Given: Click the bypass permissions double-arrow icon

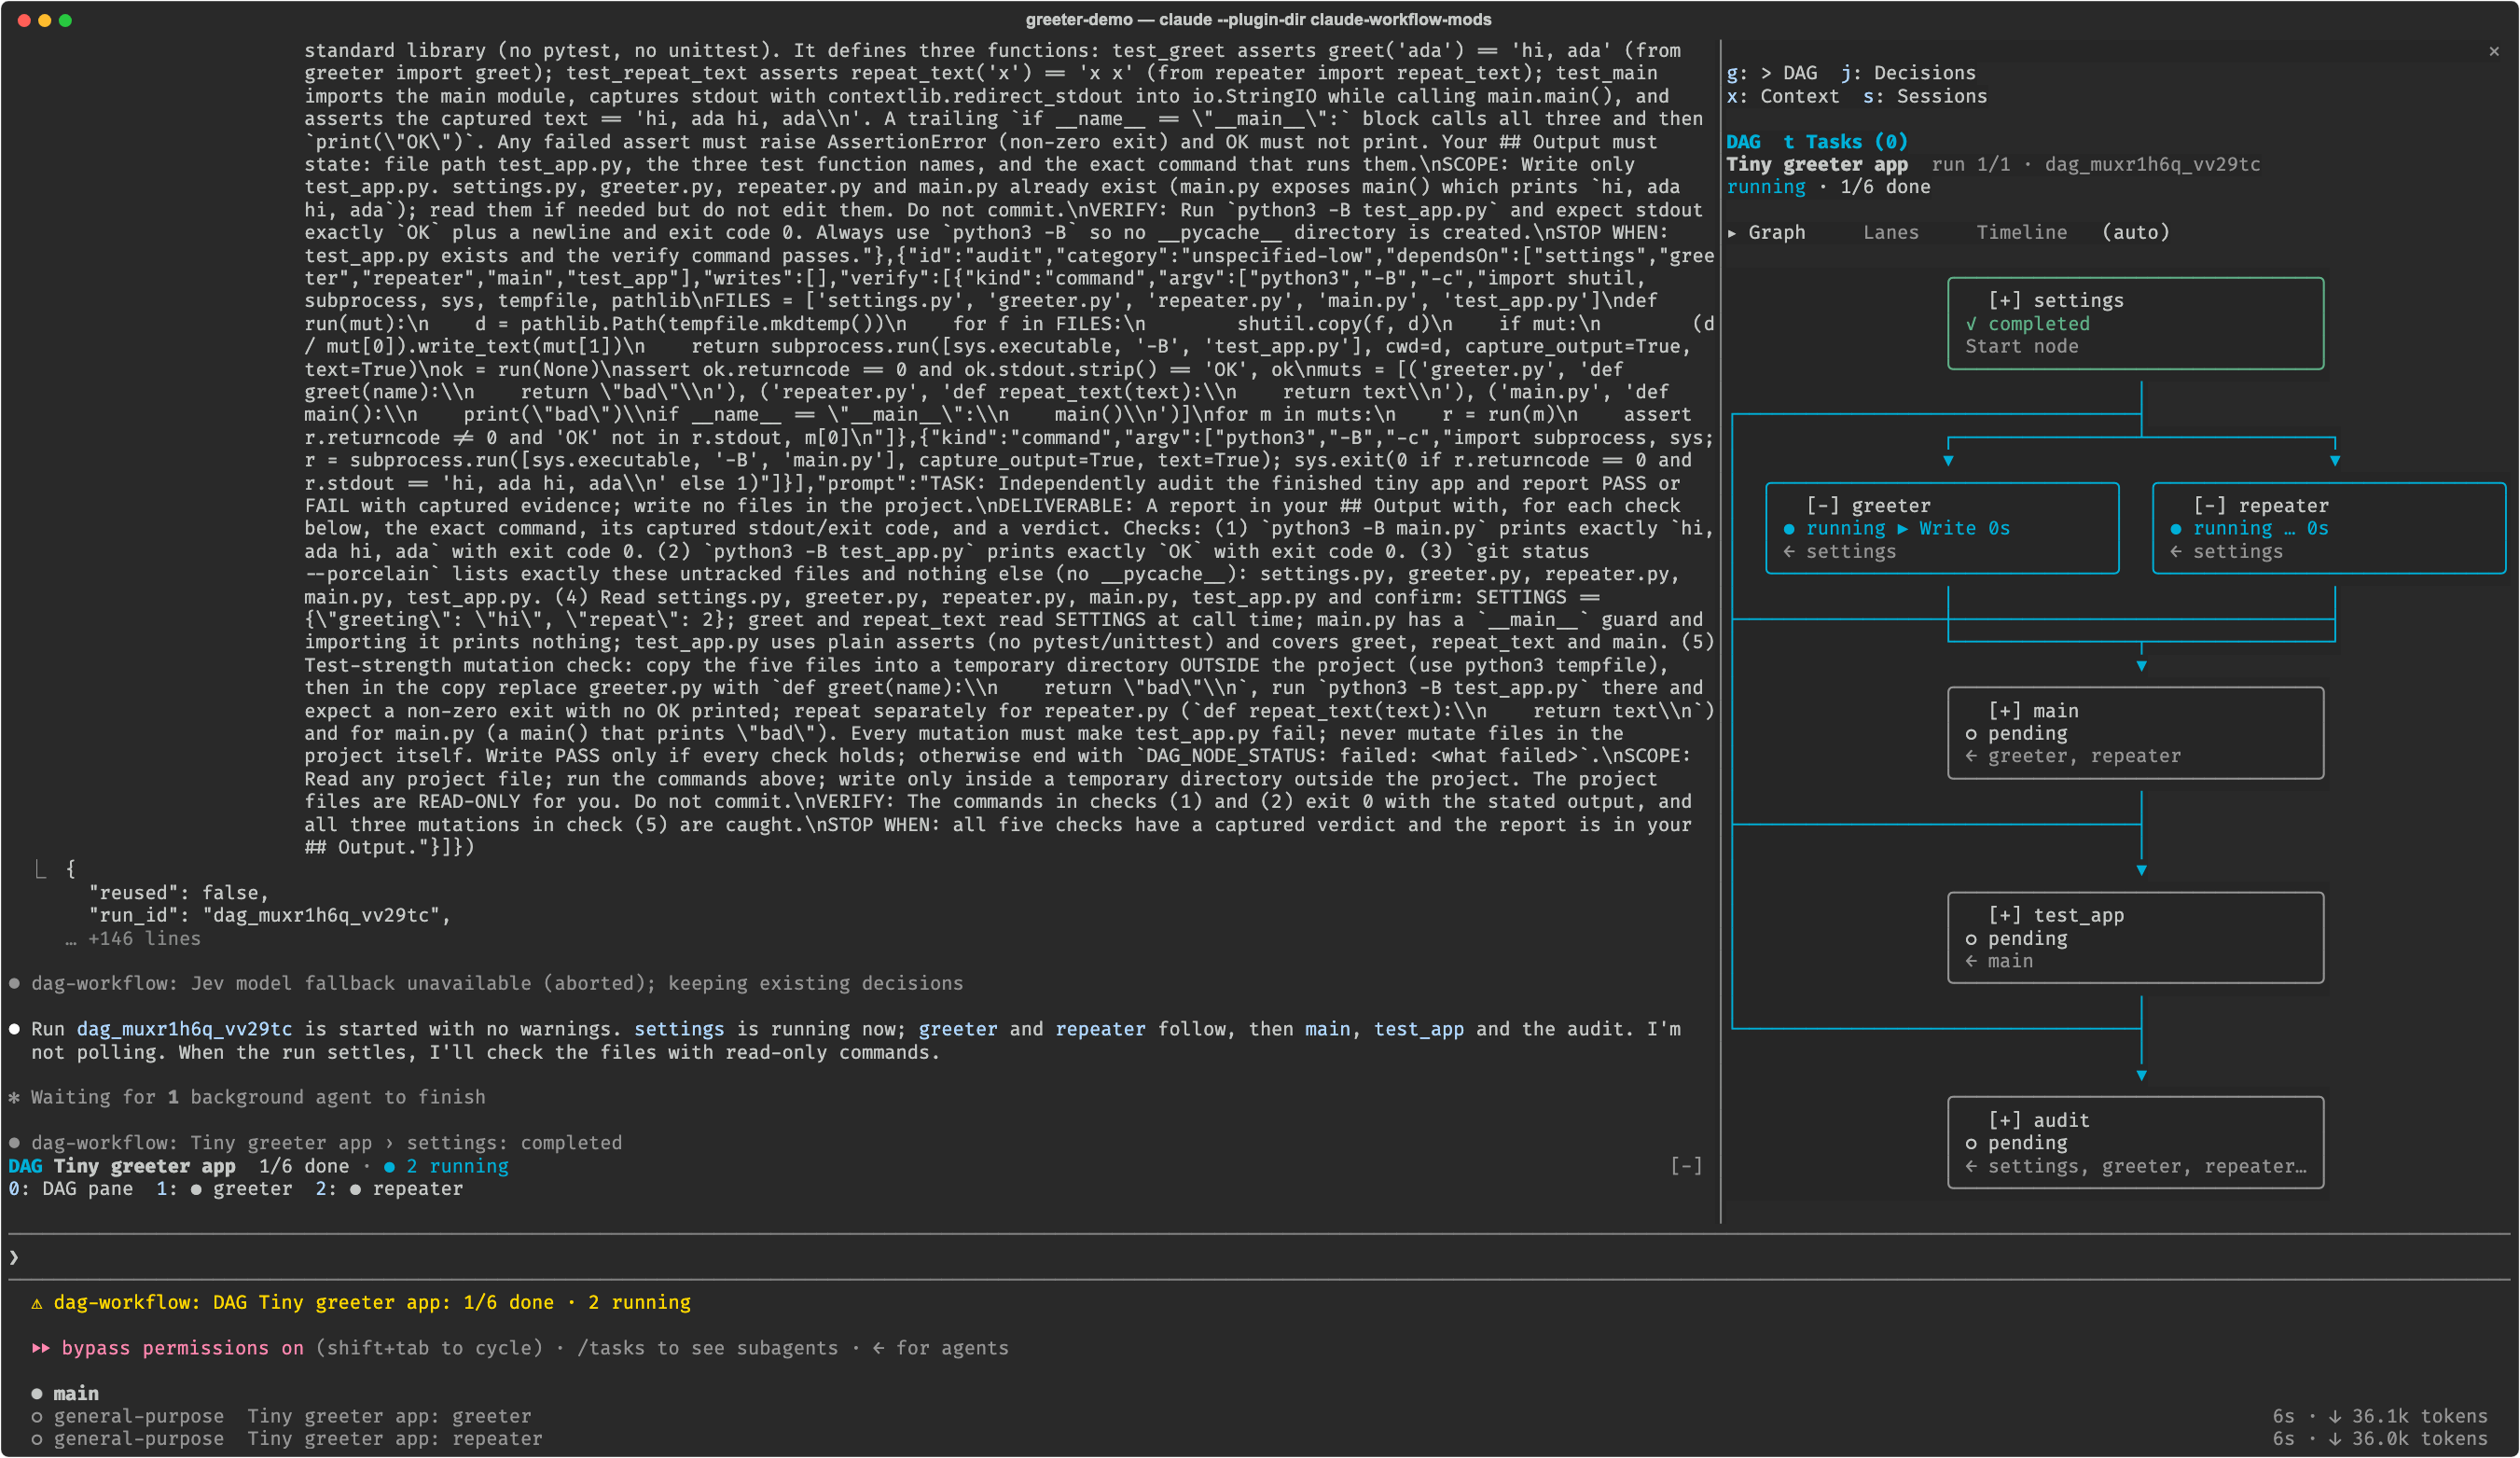Looking at the screenshot, I should [41, 1348].
